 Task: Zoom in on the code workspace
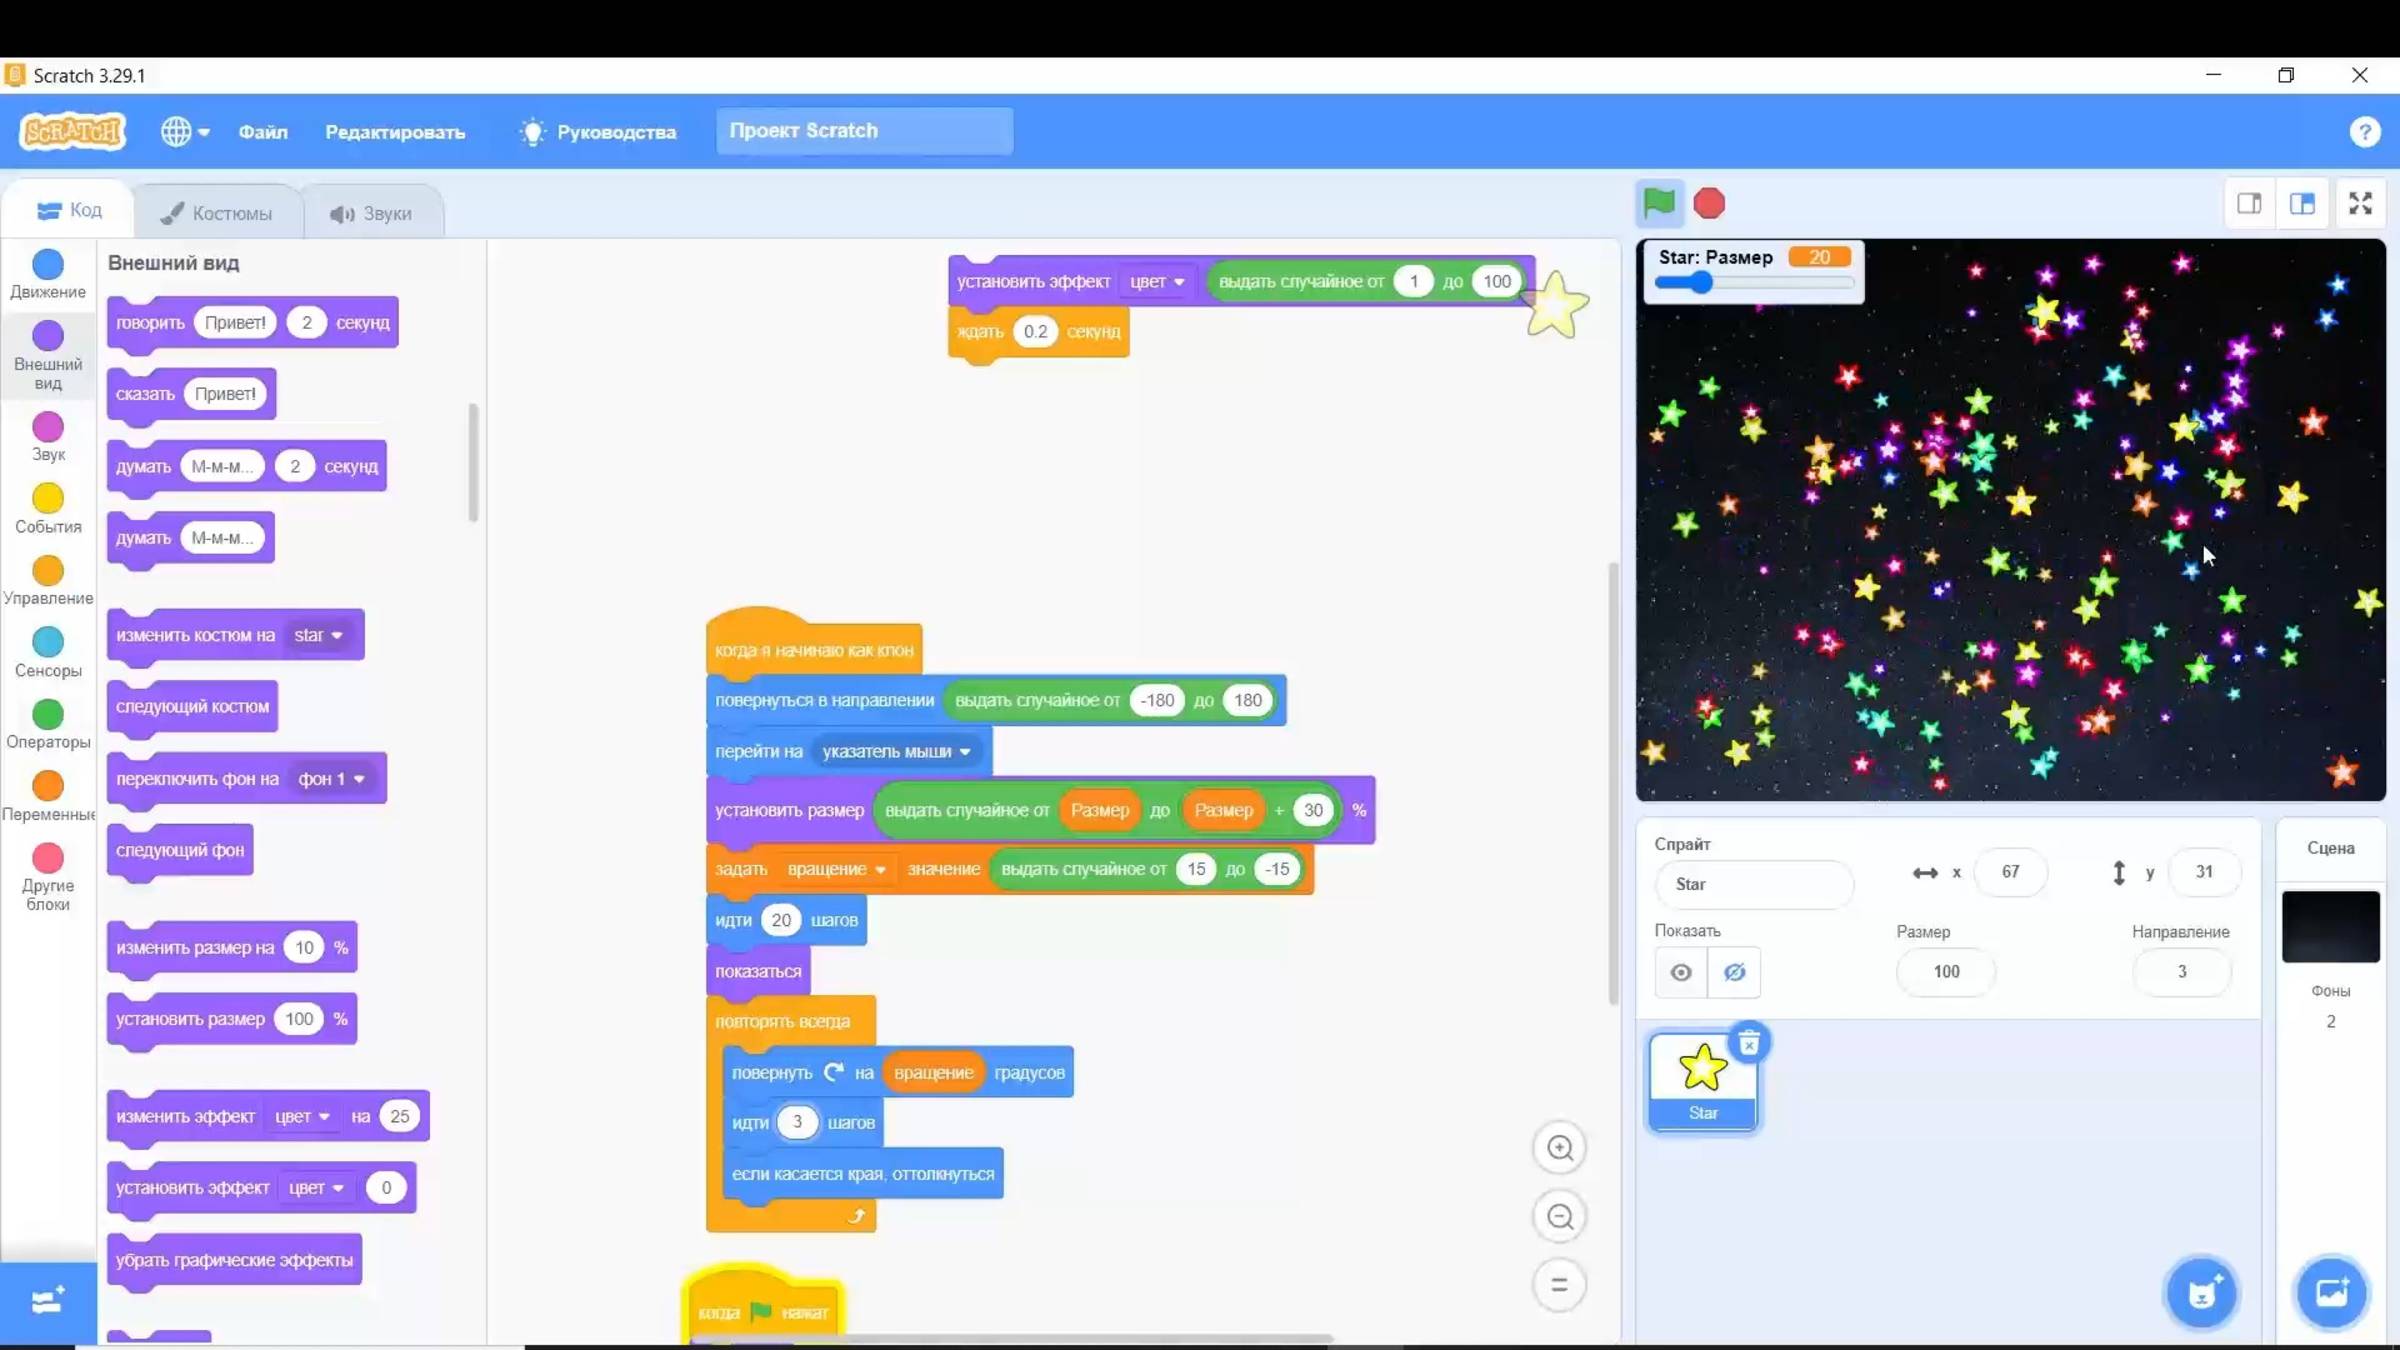coord(1559,1148)
